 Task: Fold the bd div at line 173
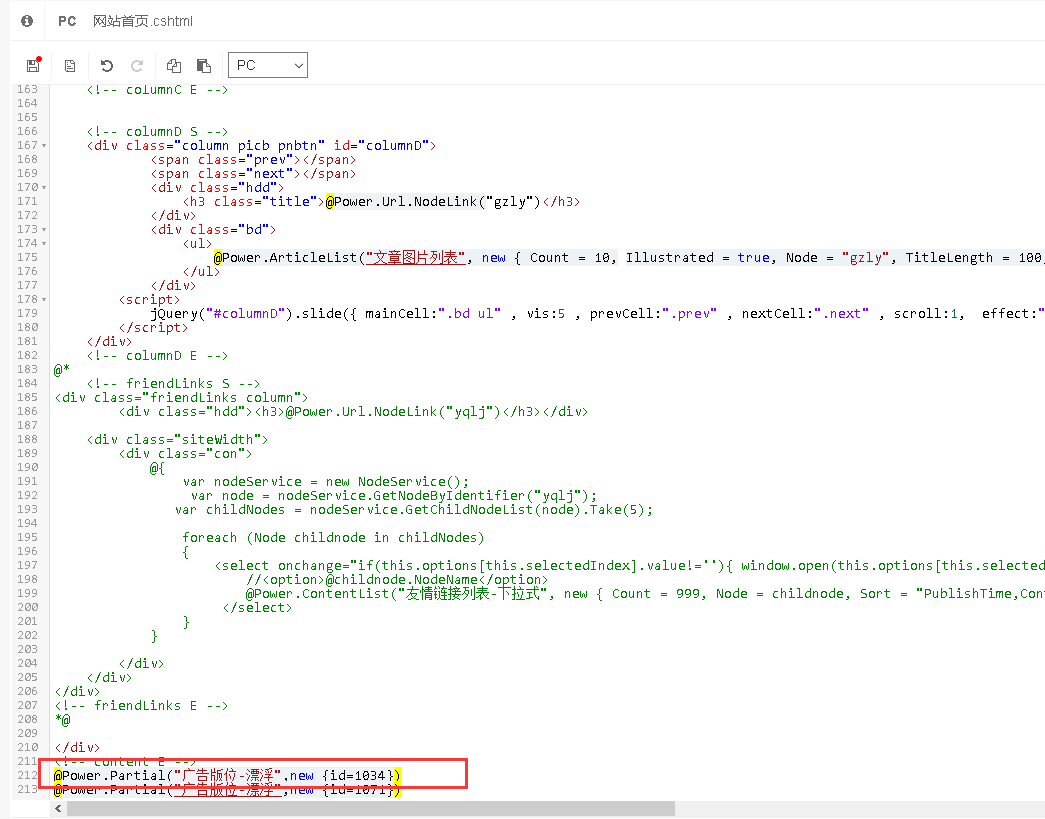click(x=45, y=230)
